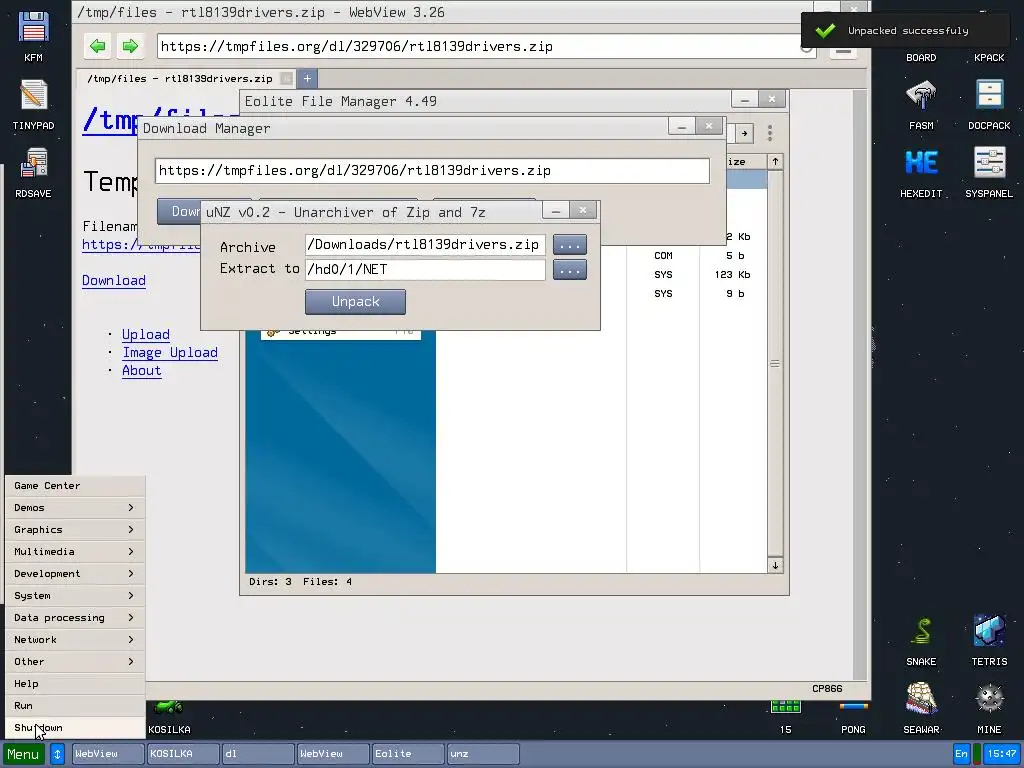Open Game Center from the menu
The width and height of the screenshot is (1024, 768).
75,486
